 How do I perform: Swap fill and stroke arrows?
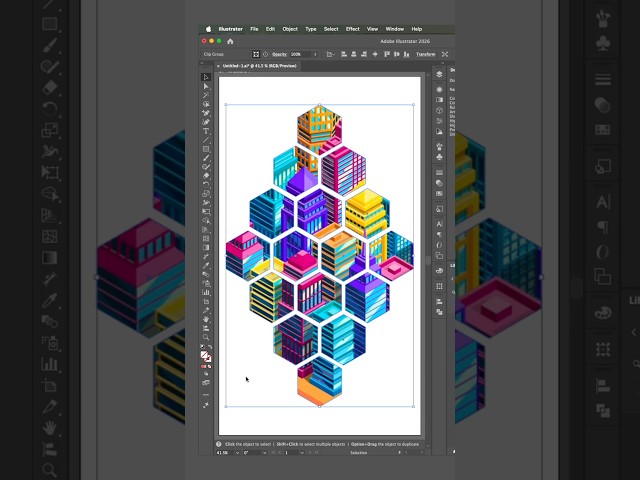(x=210, y=347)
